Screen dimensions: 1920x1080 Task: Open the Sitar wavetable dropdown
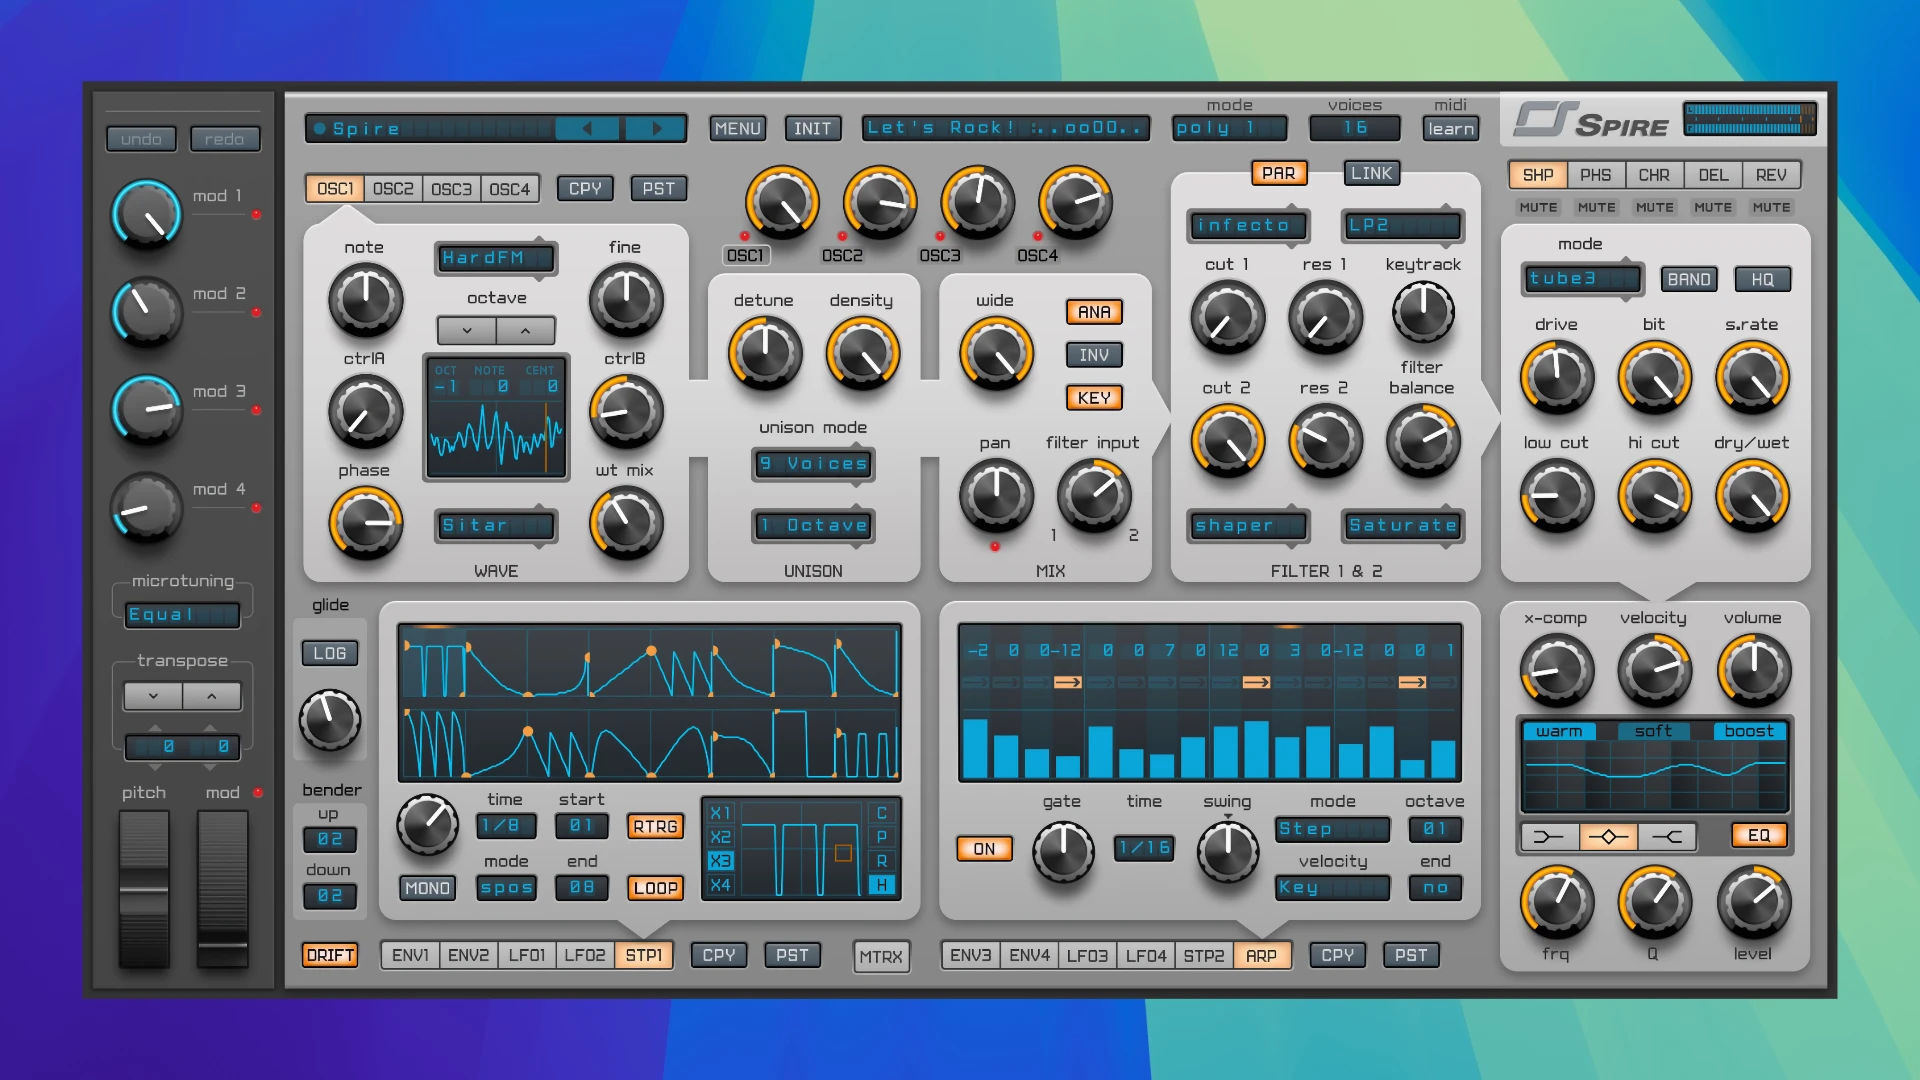click(x=495, y=525)
